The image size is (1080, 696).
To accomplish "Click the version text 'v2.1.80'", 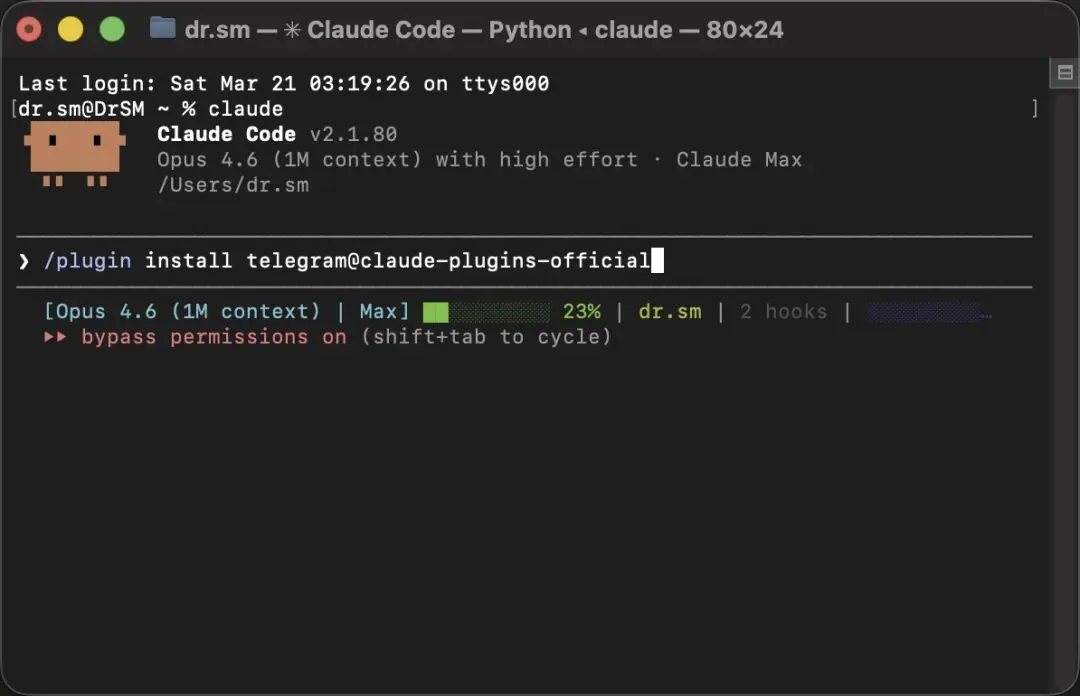I will tap(353, 134).
